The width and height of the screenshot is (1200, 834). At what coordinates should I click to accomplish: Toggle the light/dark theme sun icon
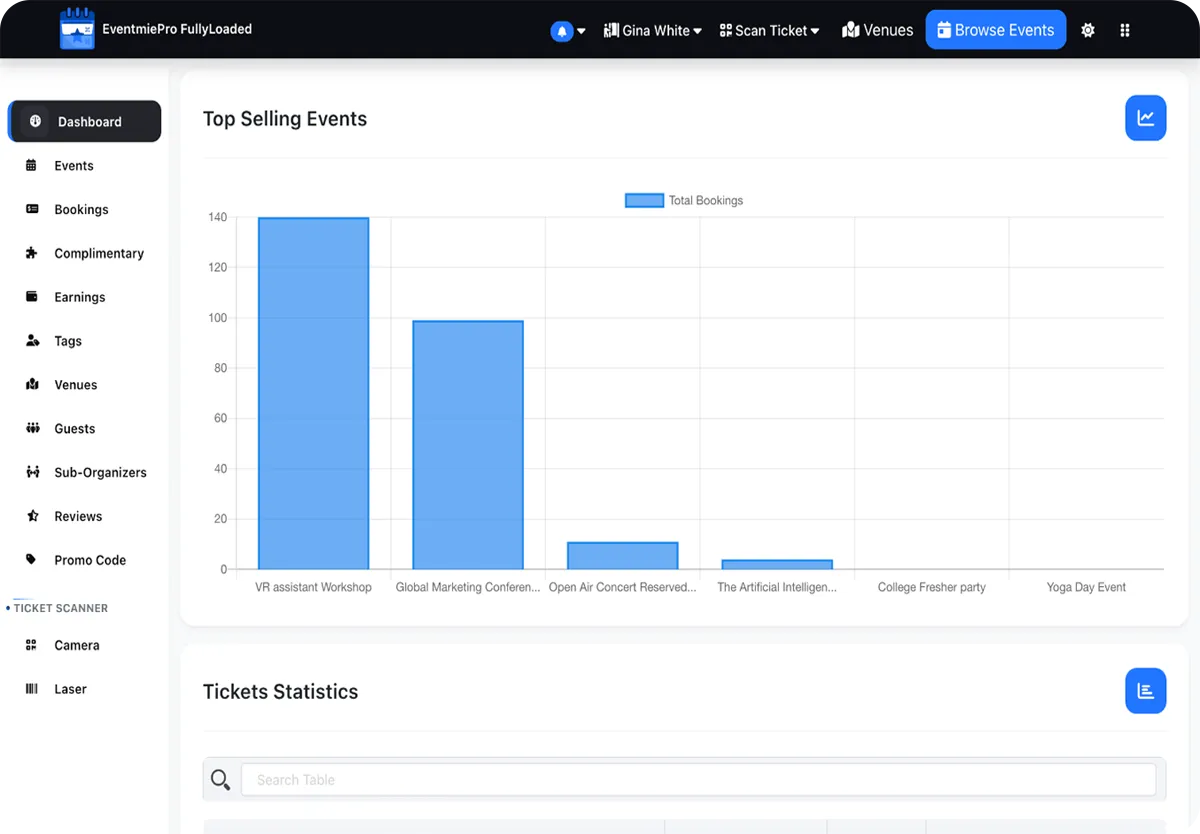1088,31
